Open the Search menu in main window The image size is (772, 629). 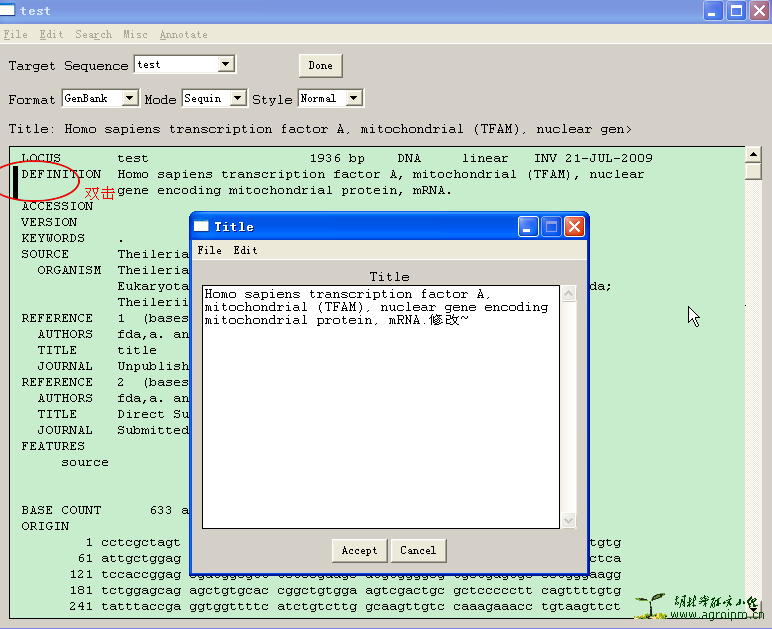(x=93, y=34)
